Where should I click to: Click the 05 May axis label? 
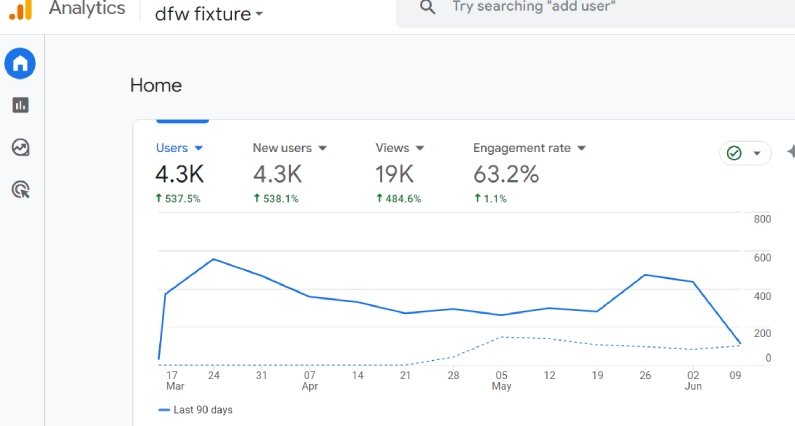pos(501,380)
